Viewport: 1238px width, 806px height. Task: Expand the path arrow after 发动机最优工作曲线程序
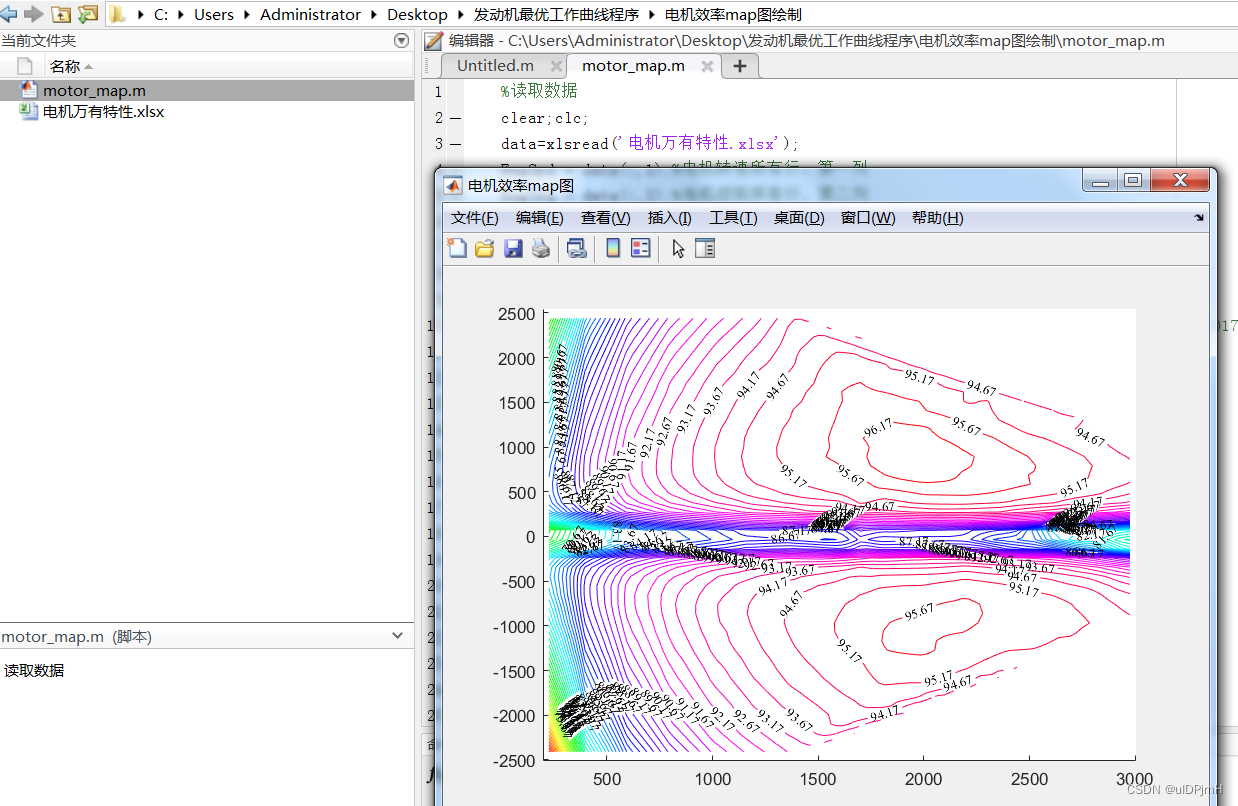(652, 15)
